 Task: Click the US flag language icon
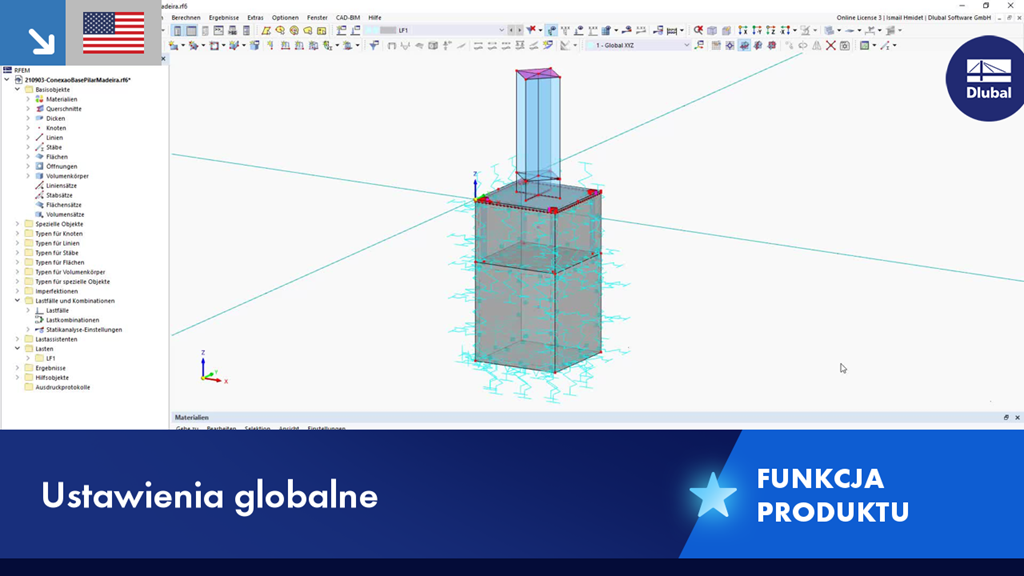click(114, 33)
